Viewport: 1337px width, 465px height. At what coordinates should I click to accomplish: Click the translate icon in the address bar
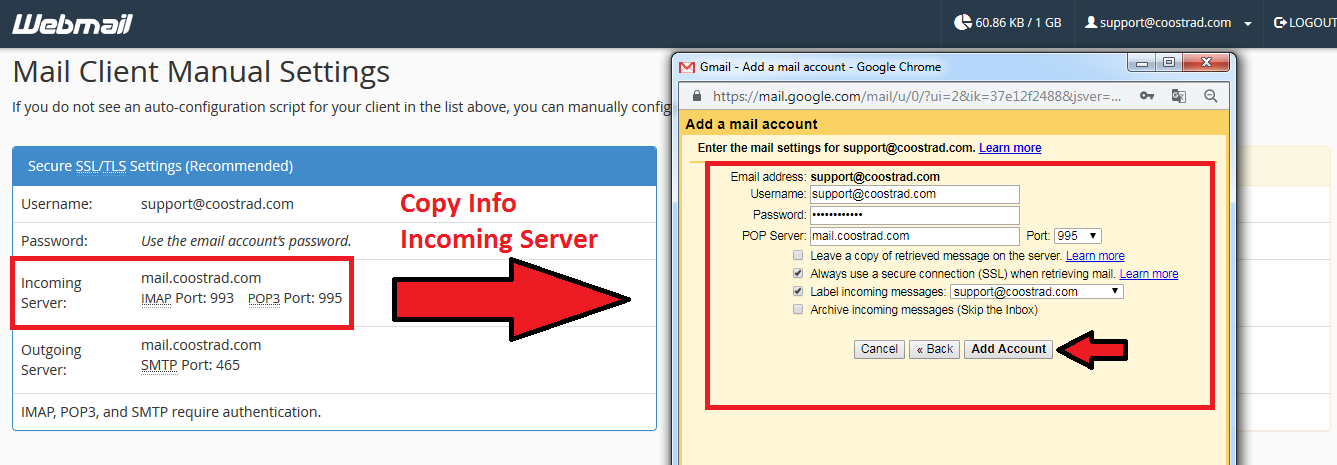click(1179, 96)
